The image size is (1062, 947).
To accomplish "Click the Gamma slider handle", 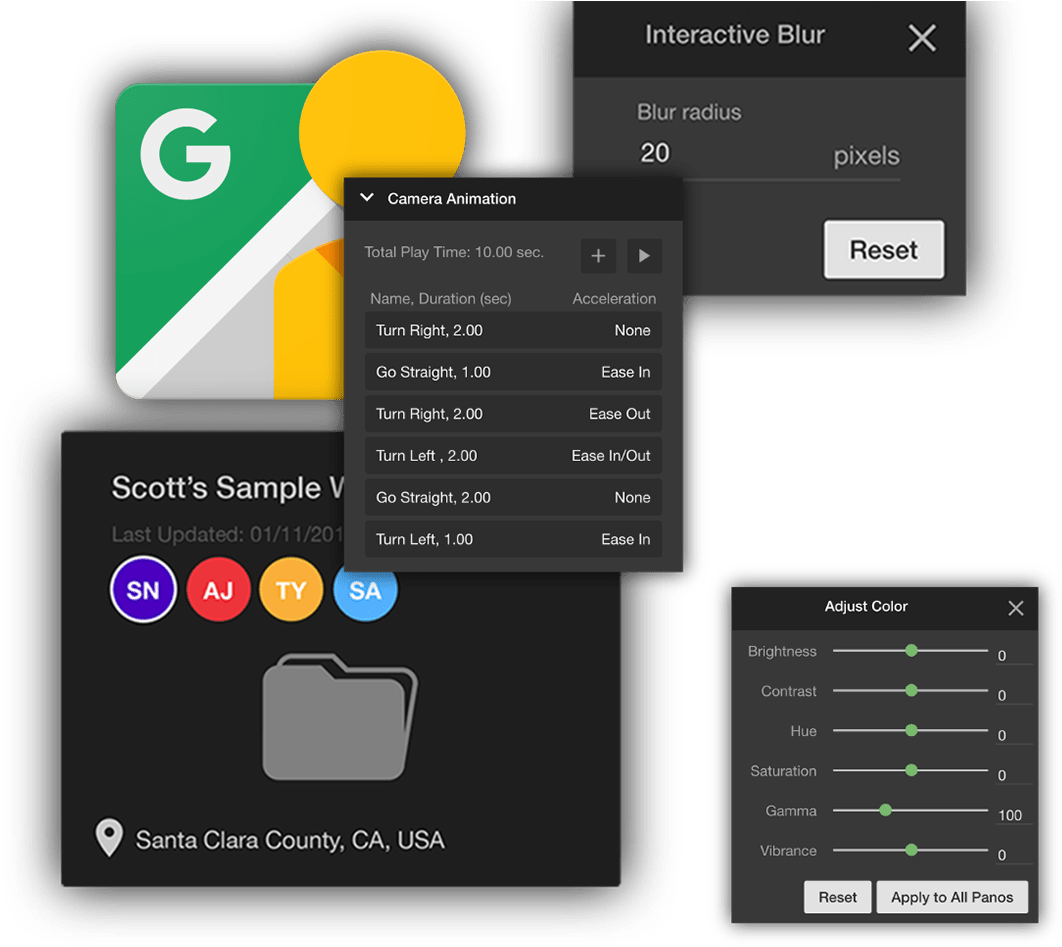I will click(885, 810).
